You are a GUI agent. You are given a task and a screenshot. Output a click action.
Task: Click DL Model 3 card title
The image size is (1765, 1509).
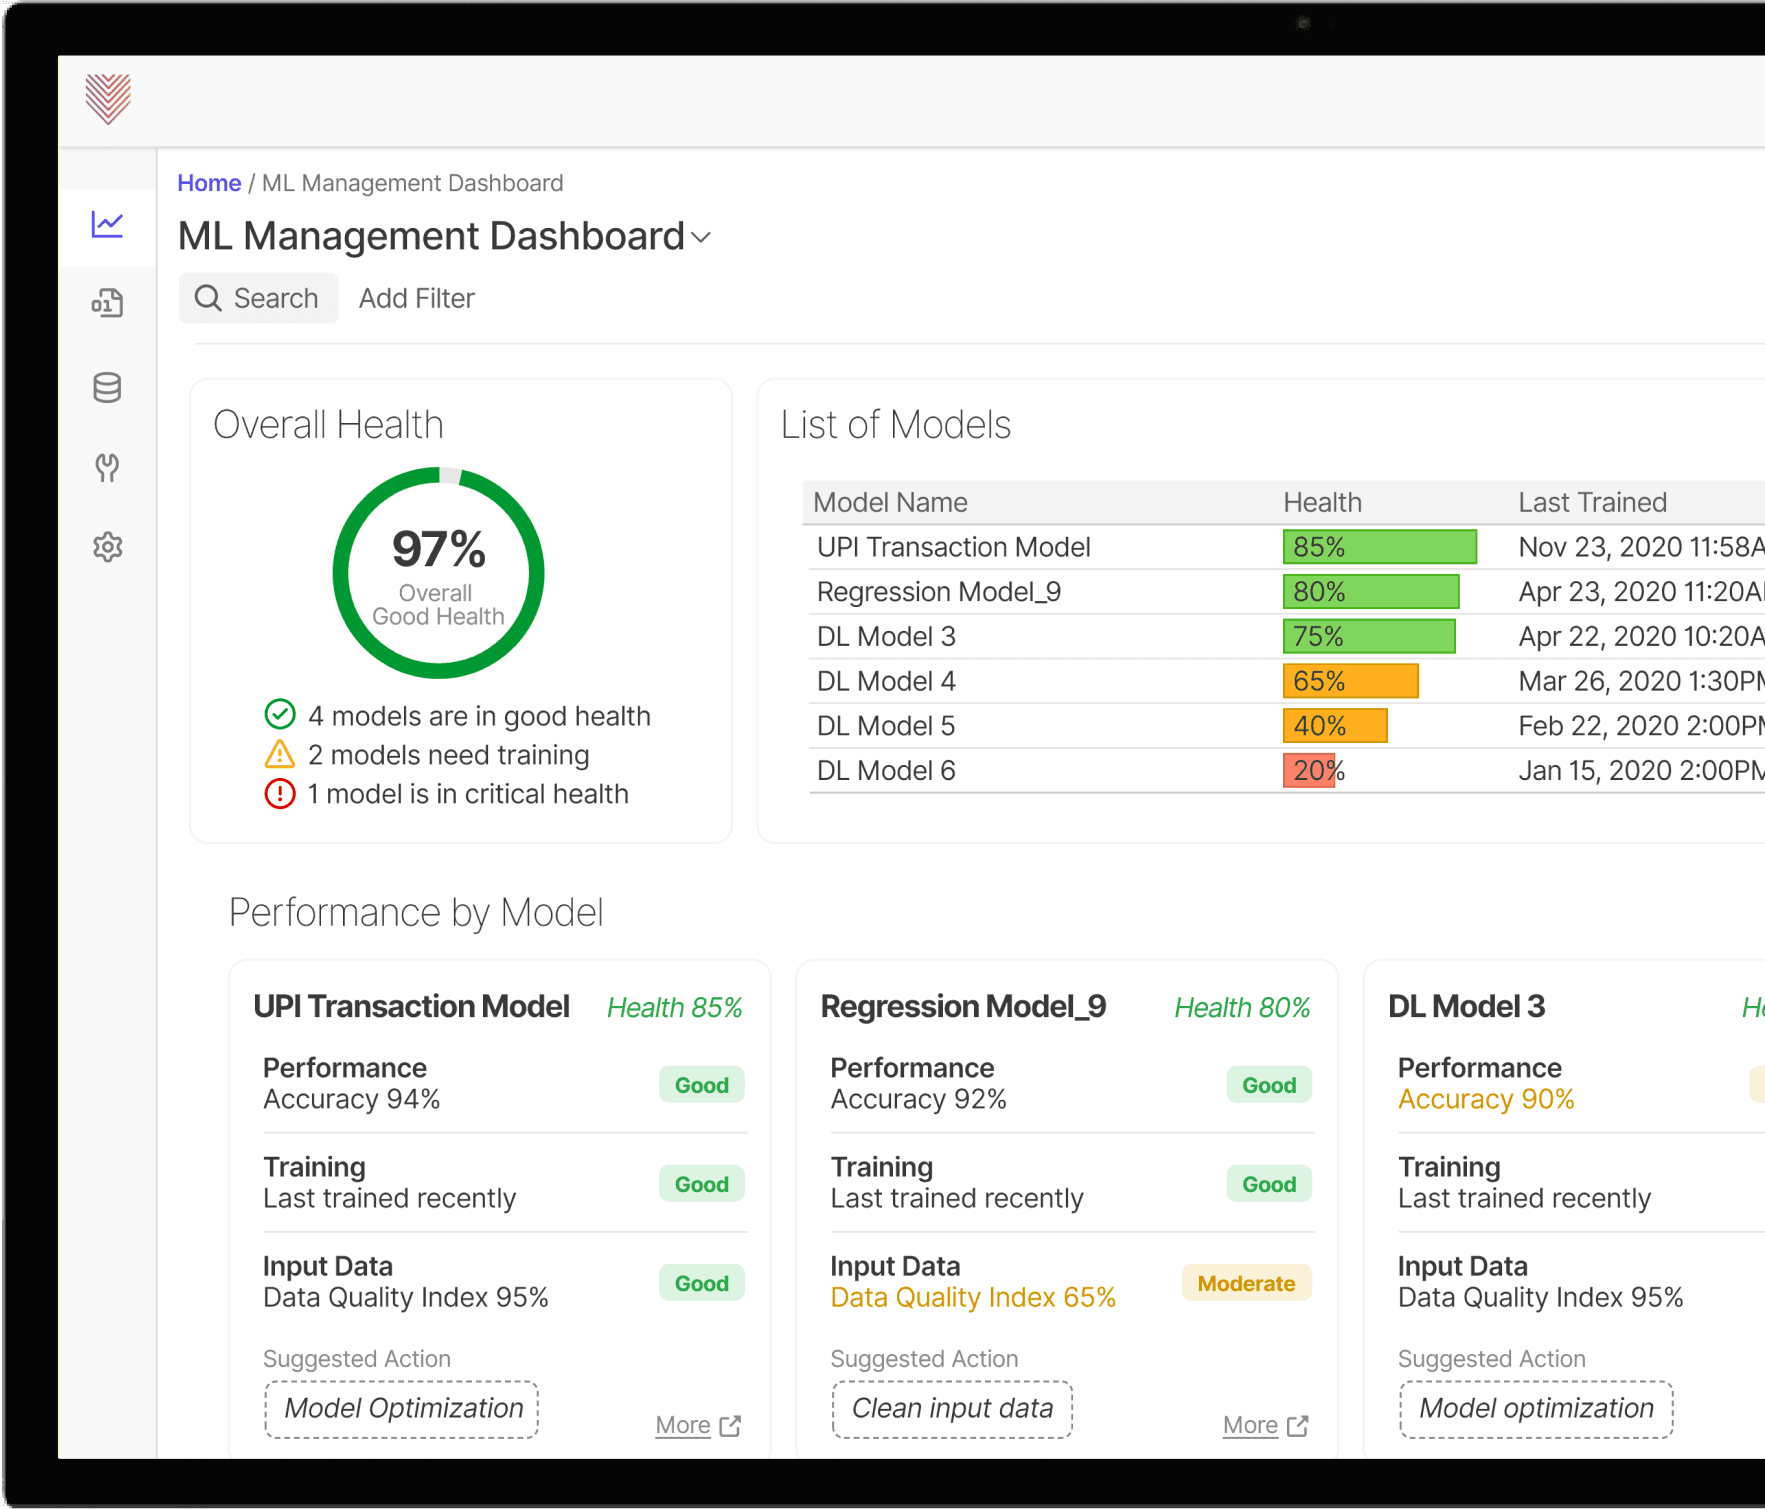point(1466,1006)
